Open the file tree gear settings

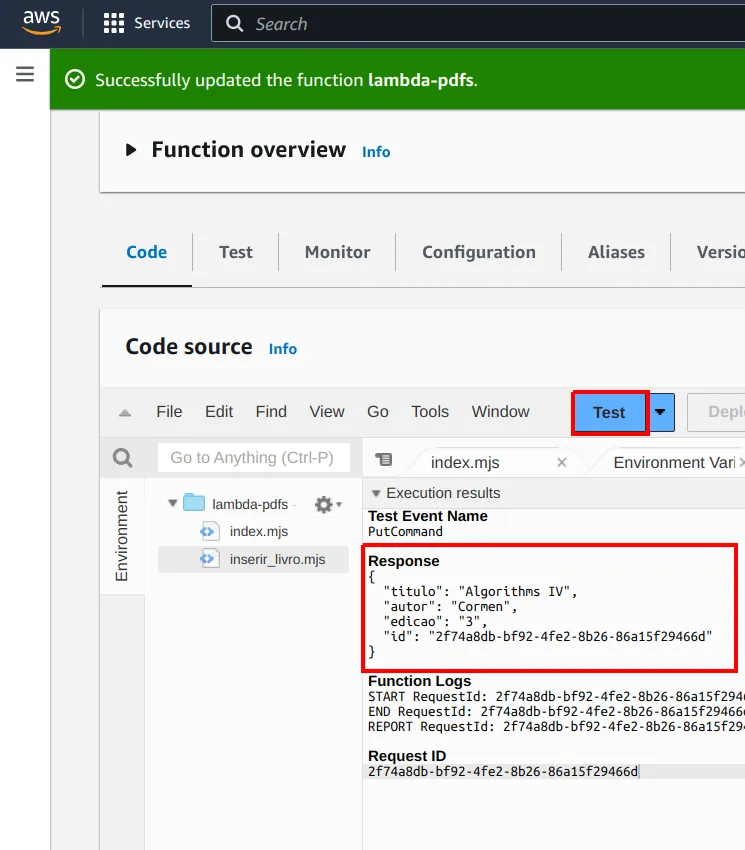pos(327,504)
